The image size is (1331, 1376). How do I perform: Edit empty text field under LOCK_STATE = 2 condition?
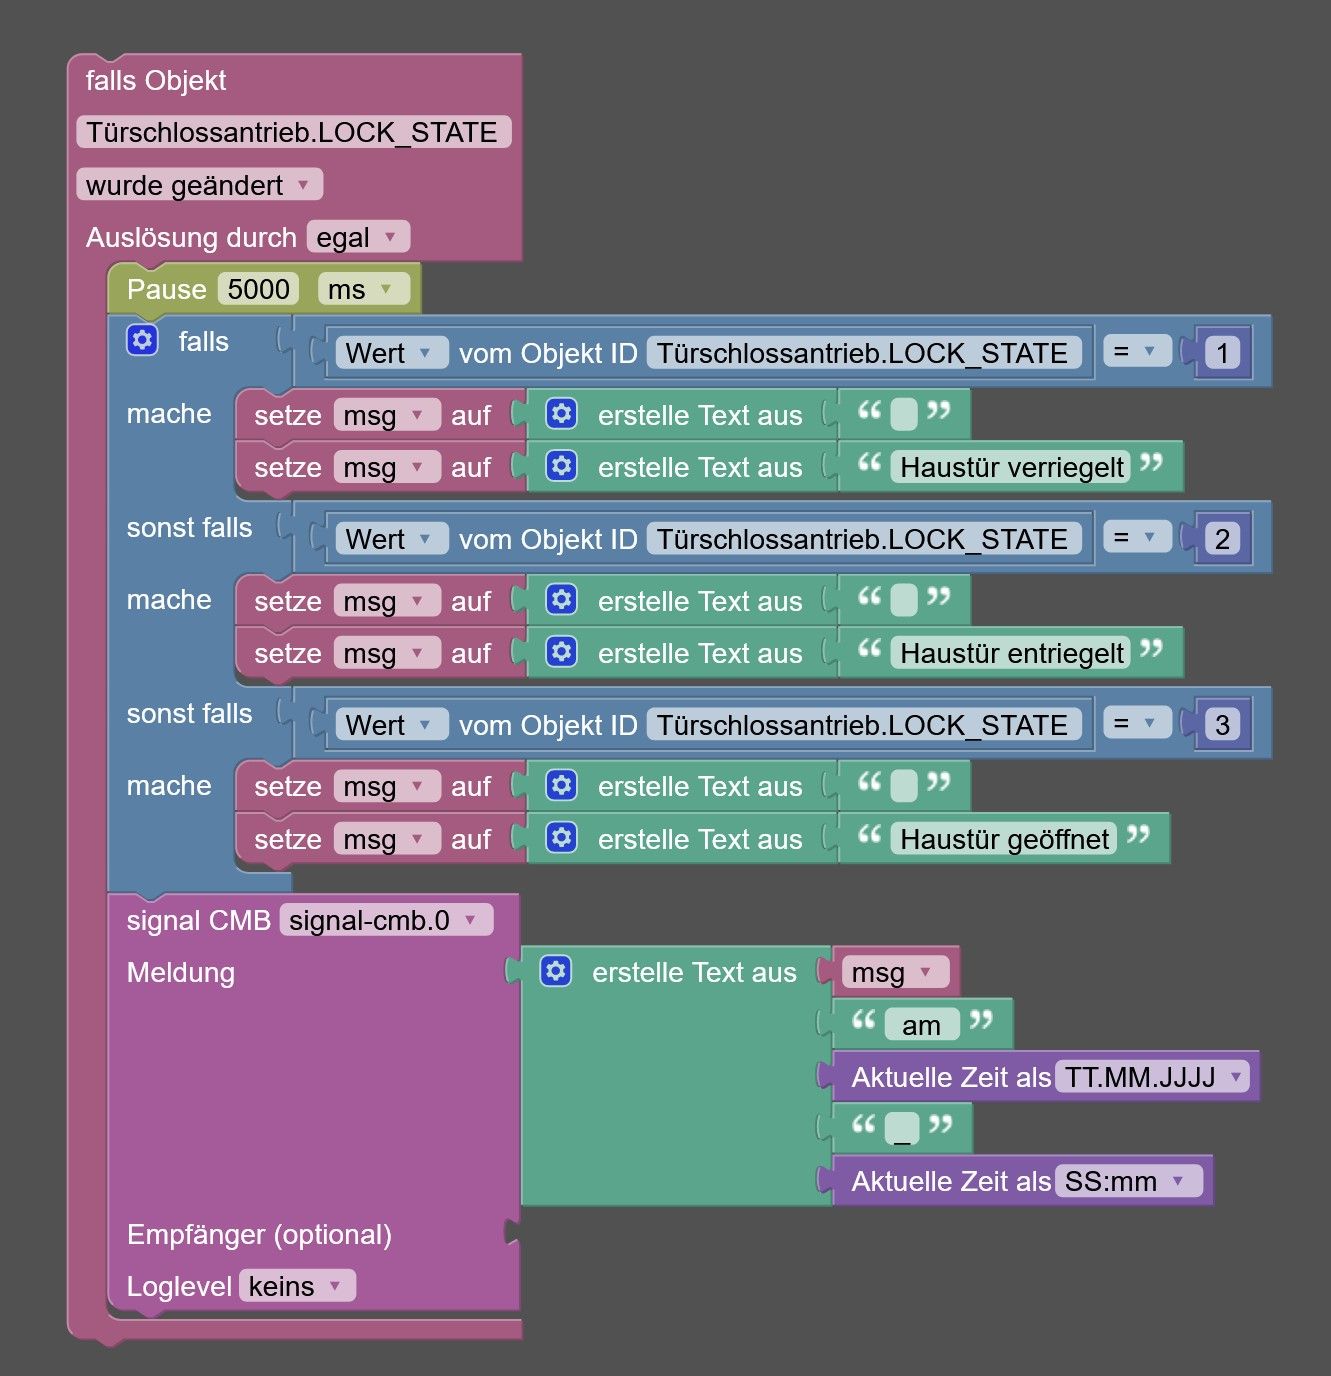tap(904, 600)
